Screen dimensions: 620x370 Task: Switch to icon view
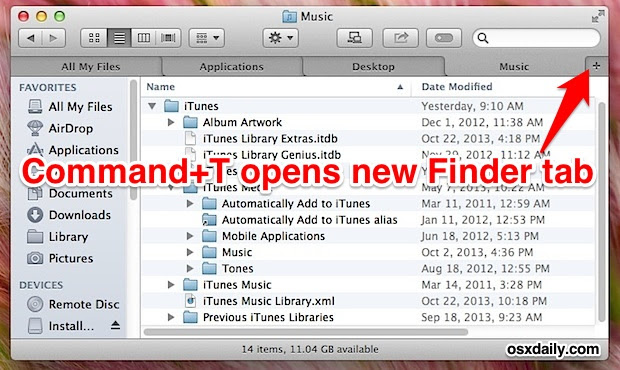(94, 38)
